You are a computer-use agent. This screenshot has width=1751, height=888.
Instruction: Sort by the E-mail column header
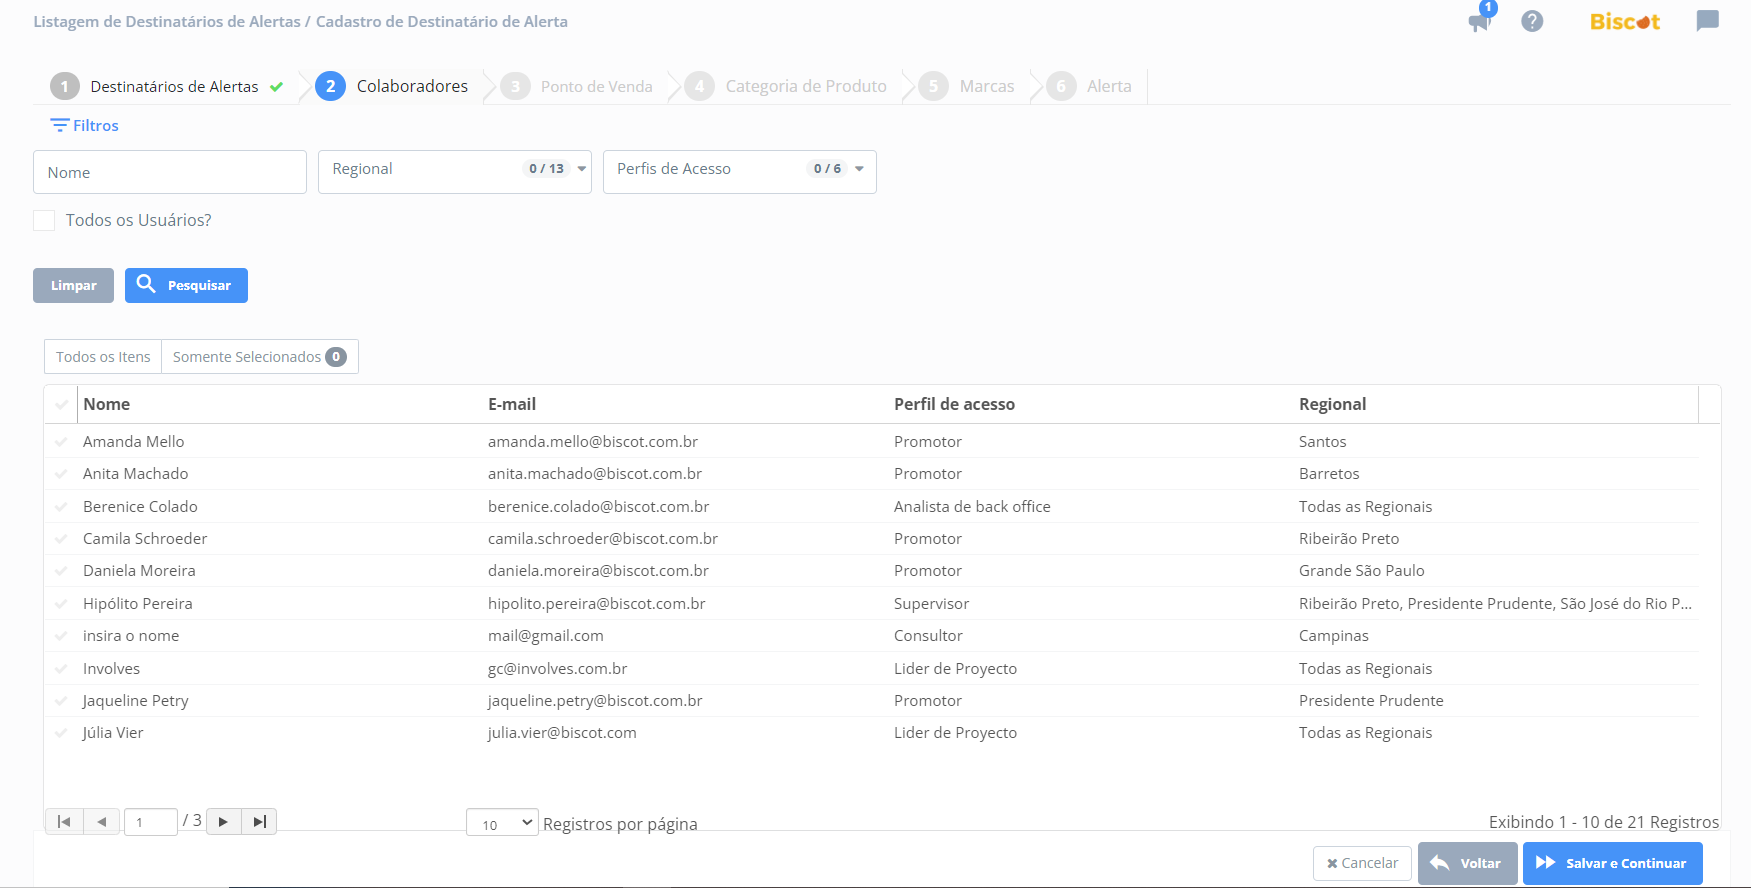click(512, 404)
